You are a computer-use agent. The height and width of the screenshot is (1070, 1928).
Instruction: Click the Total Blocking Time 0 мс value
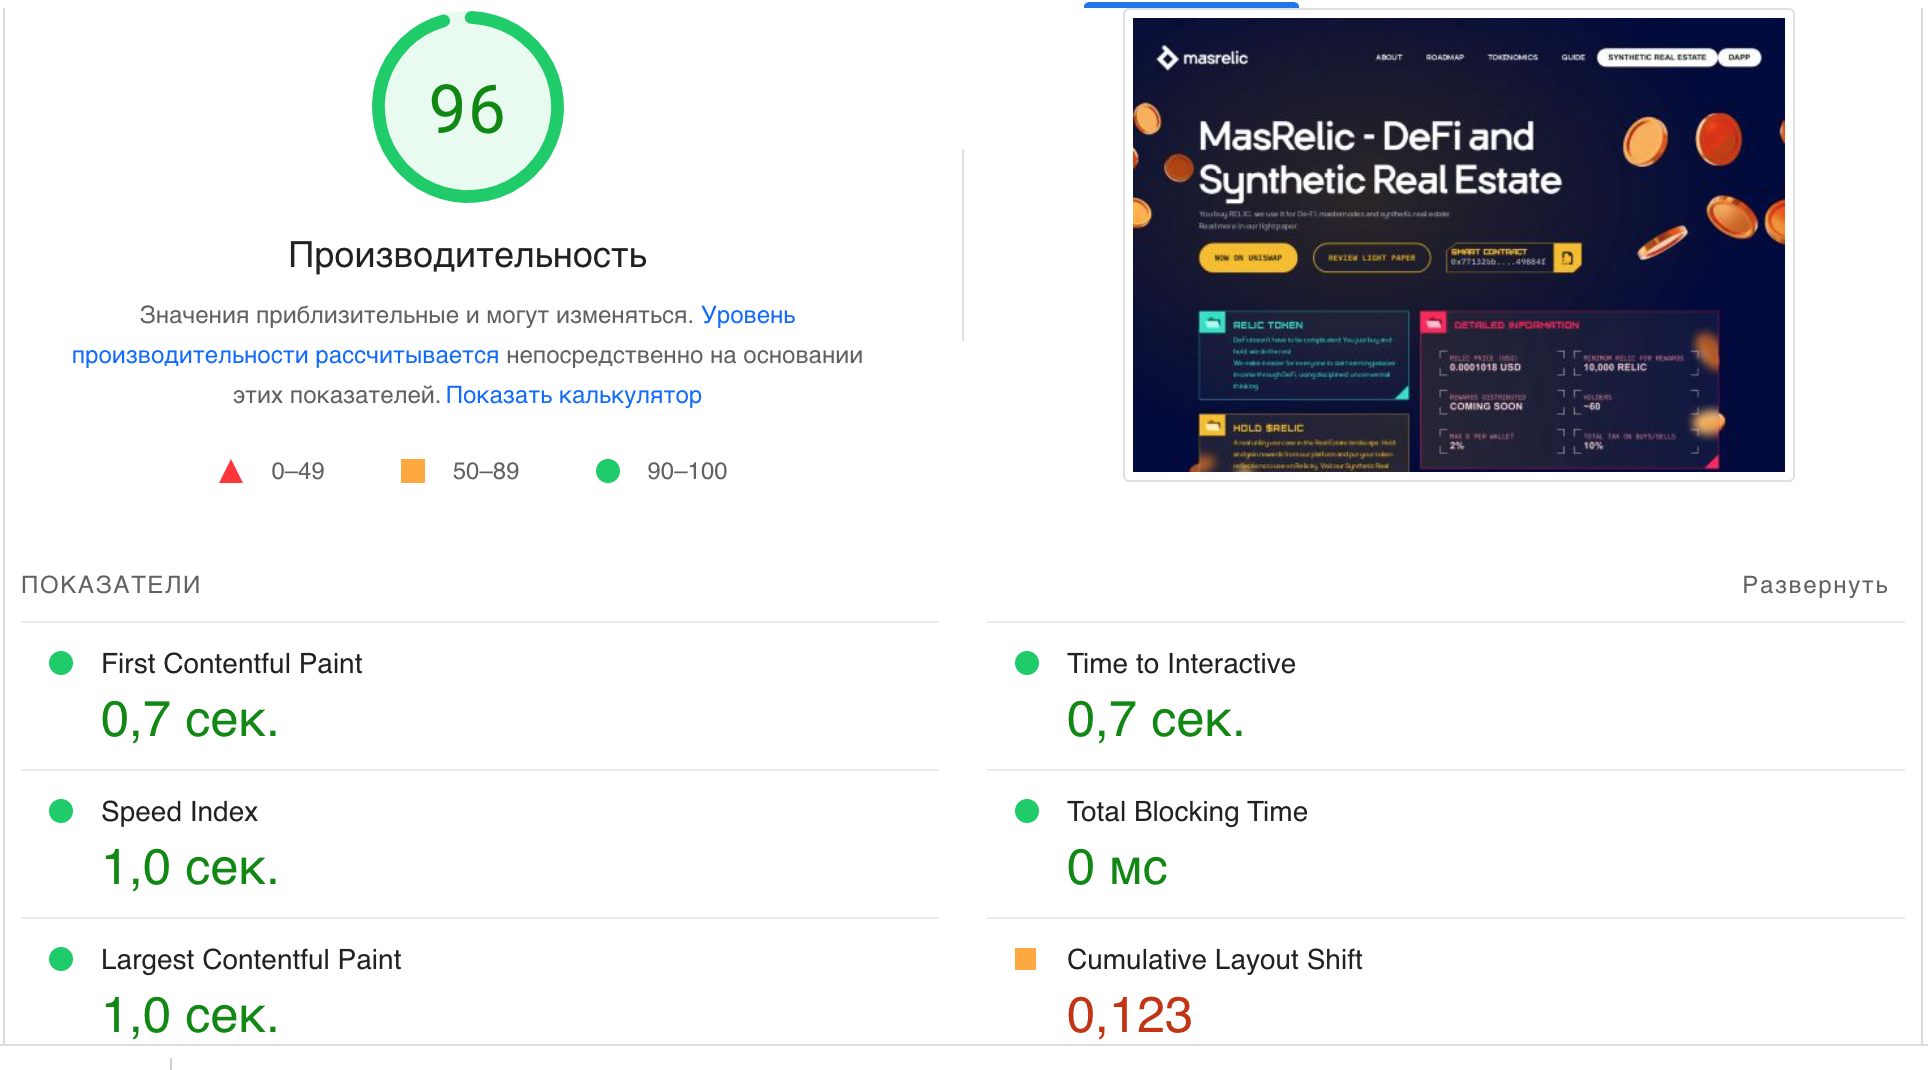coord(1116,867)
